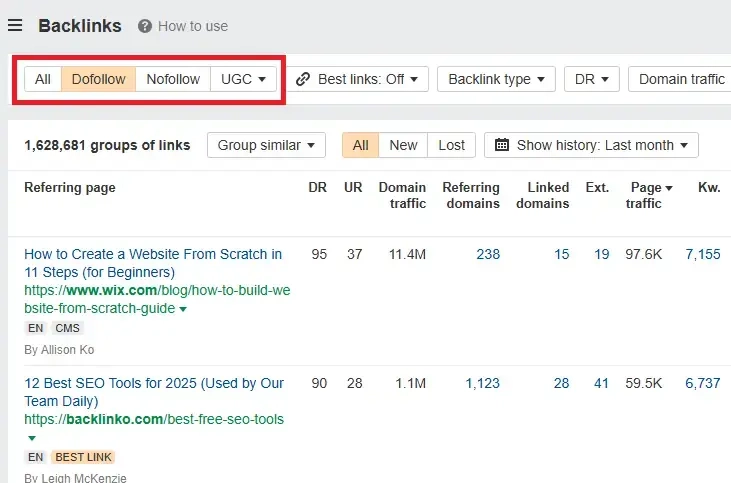Click the chain link icon in Best links

[x=303, y=79]
